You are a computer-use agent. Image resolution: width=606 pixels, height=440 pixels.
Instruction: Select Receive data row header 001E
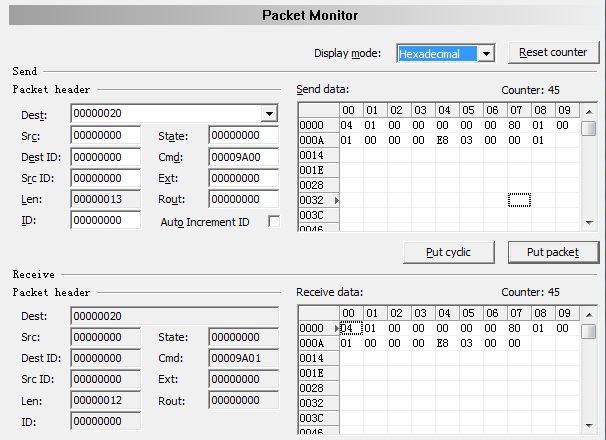[319, 373]
